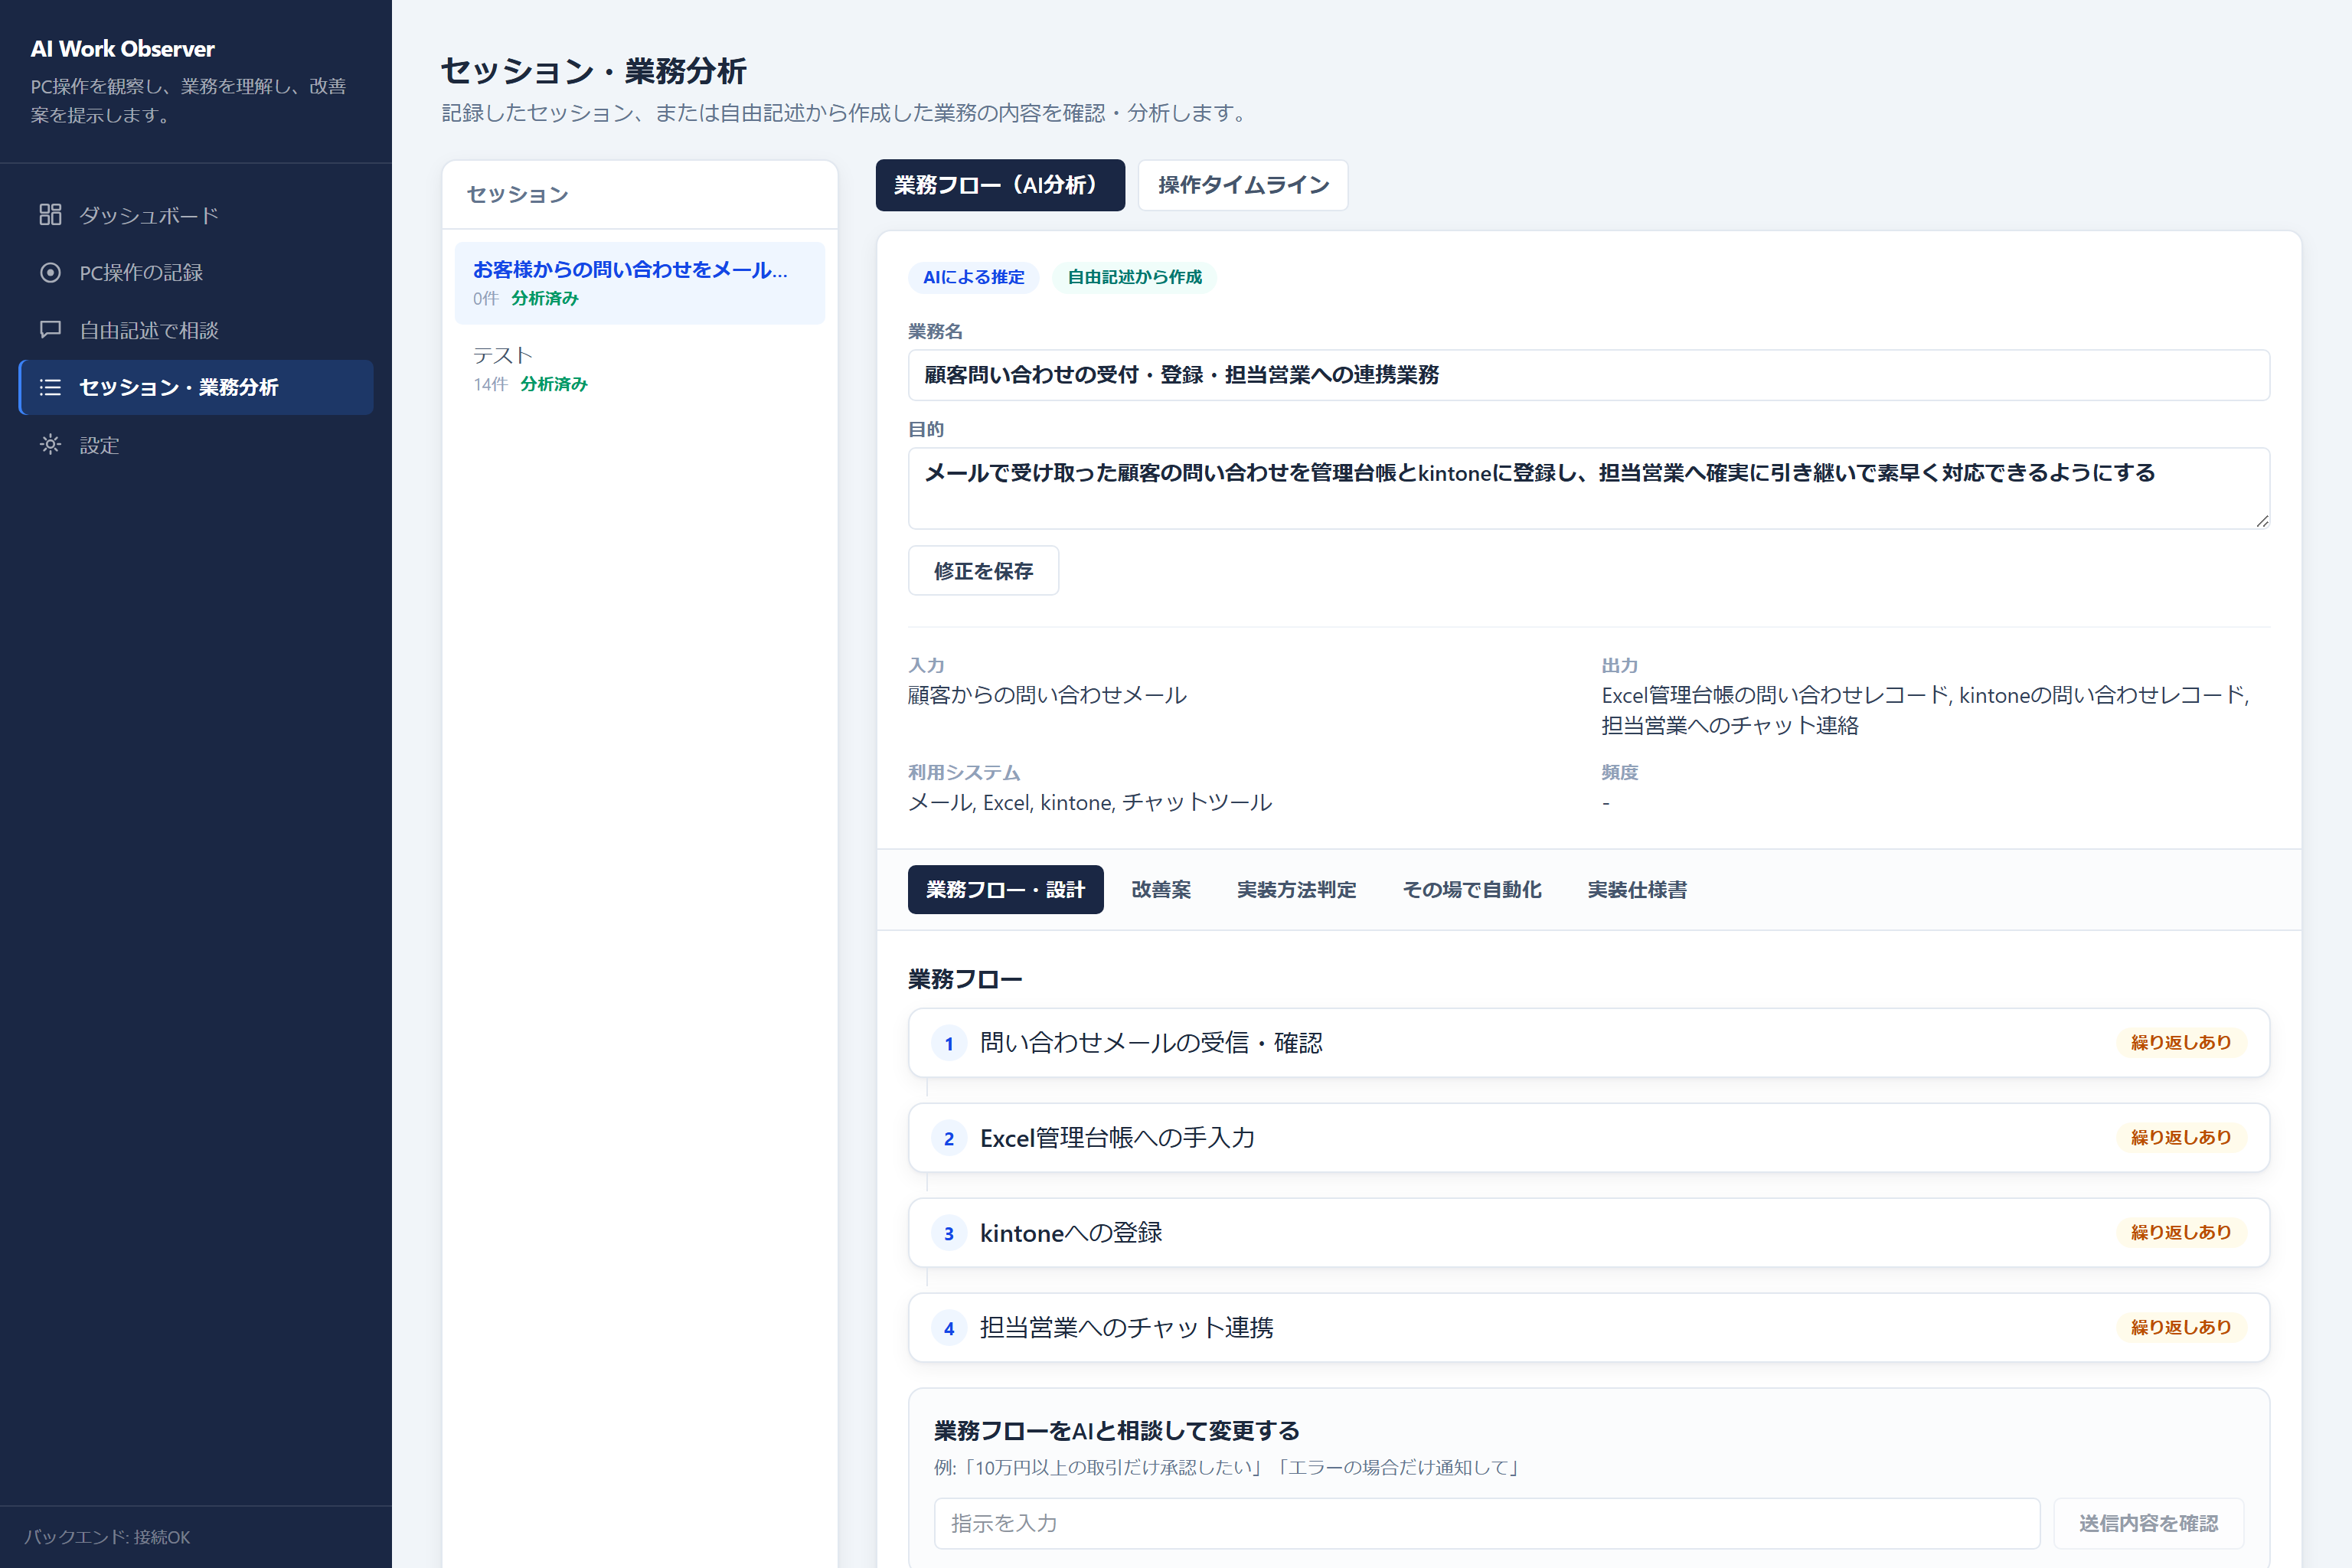Image resolution: width=2352 pixels, height=1568 pixels.
Task: Click the 利用システム value メール, Excel, kintone
Action: pyautogui.click(x=1089, y=803)
